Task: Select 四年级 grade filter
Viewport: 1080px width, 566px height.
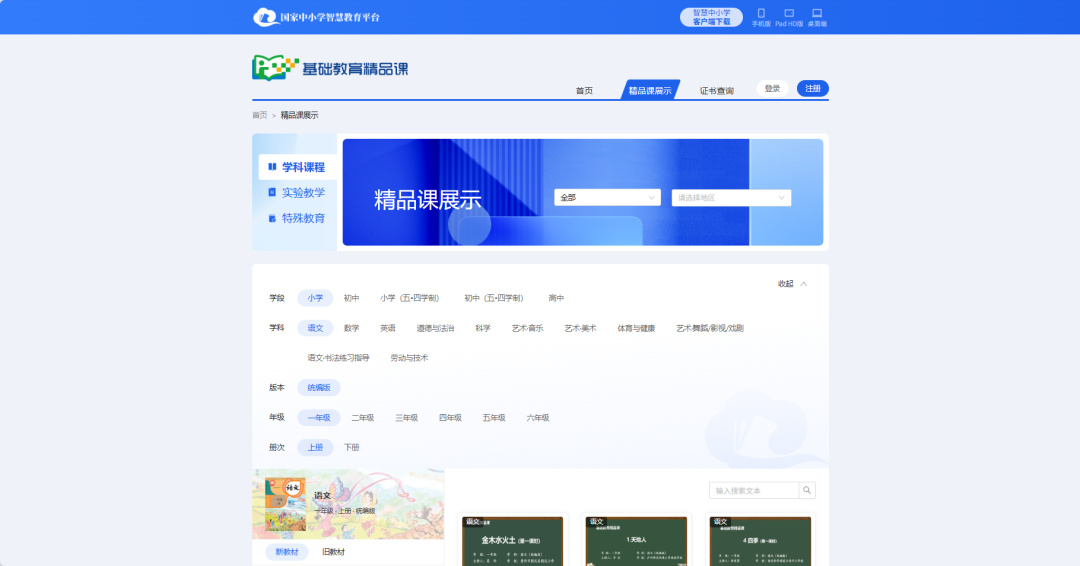Action: (x=450, y=418)
